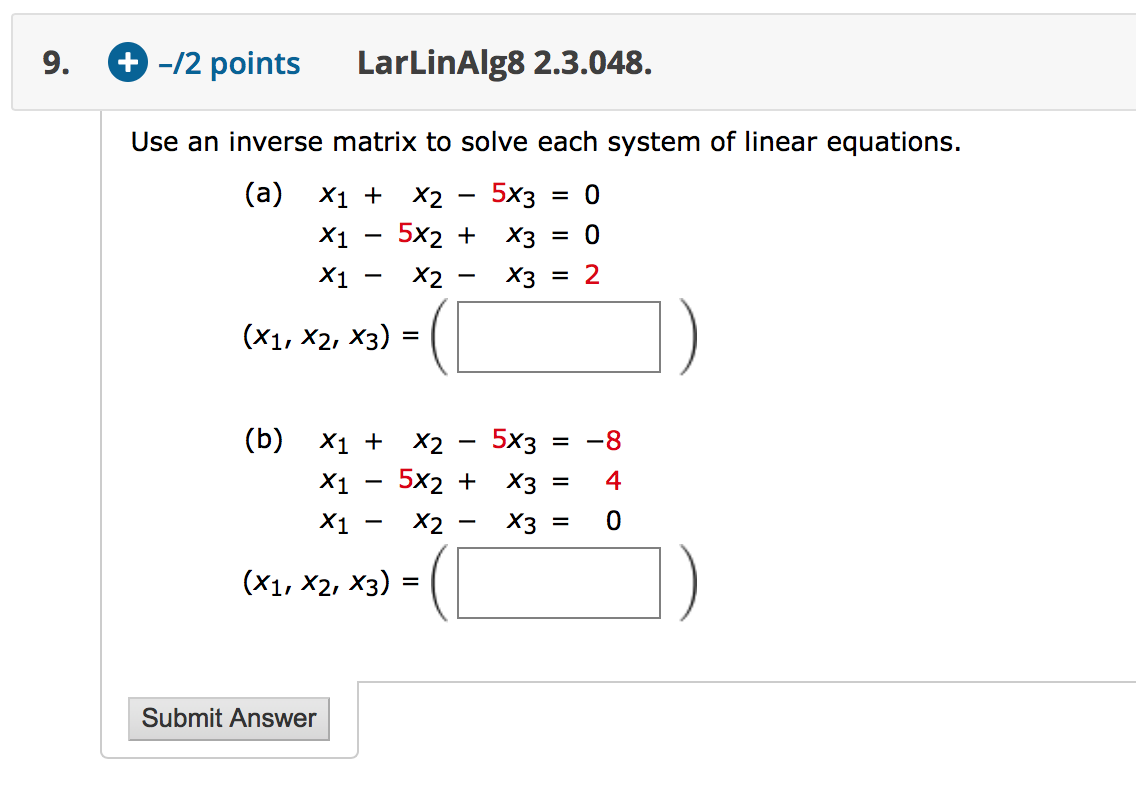The height and width of the screenshot is (790, 1136).
Task: Click the part (a) section label
Action: coord(263,194)
